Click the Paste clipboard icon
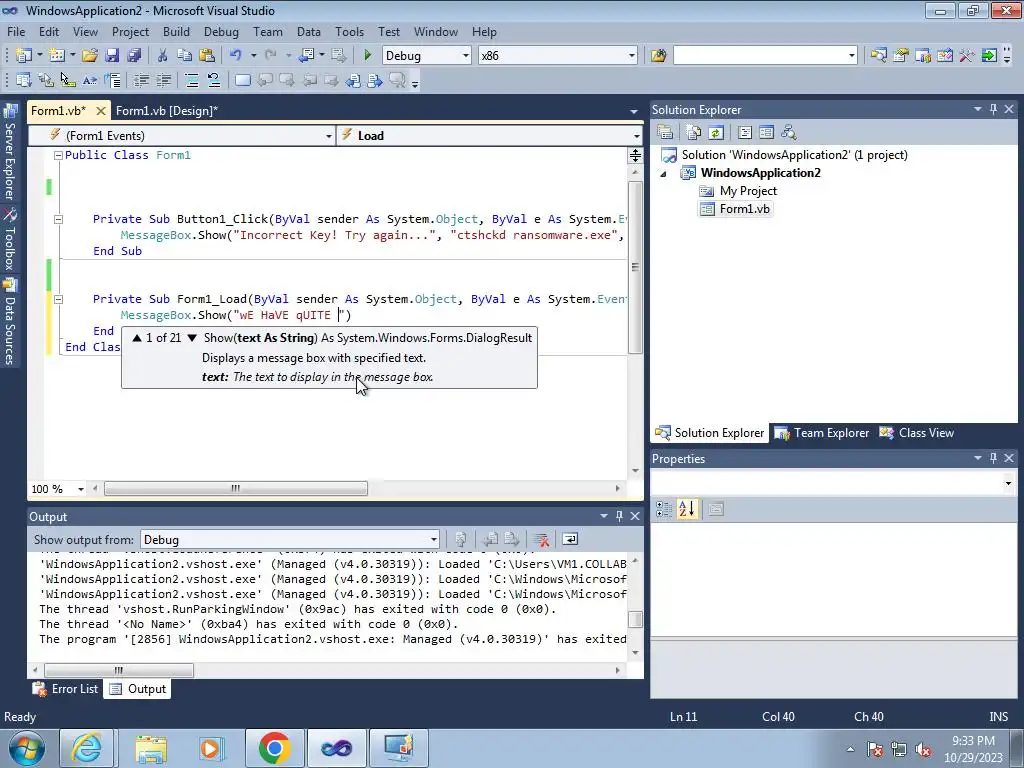The width and height of the screenshot is (1024, 768). 207,56
